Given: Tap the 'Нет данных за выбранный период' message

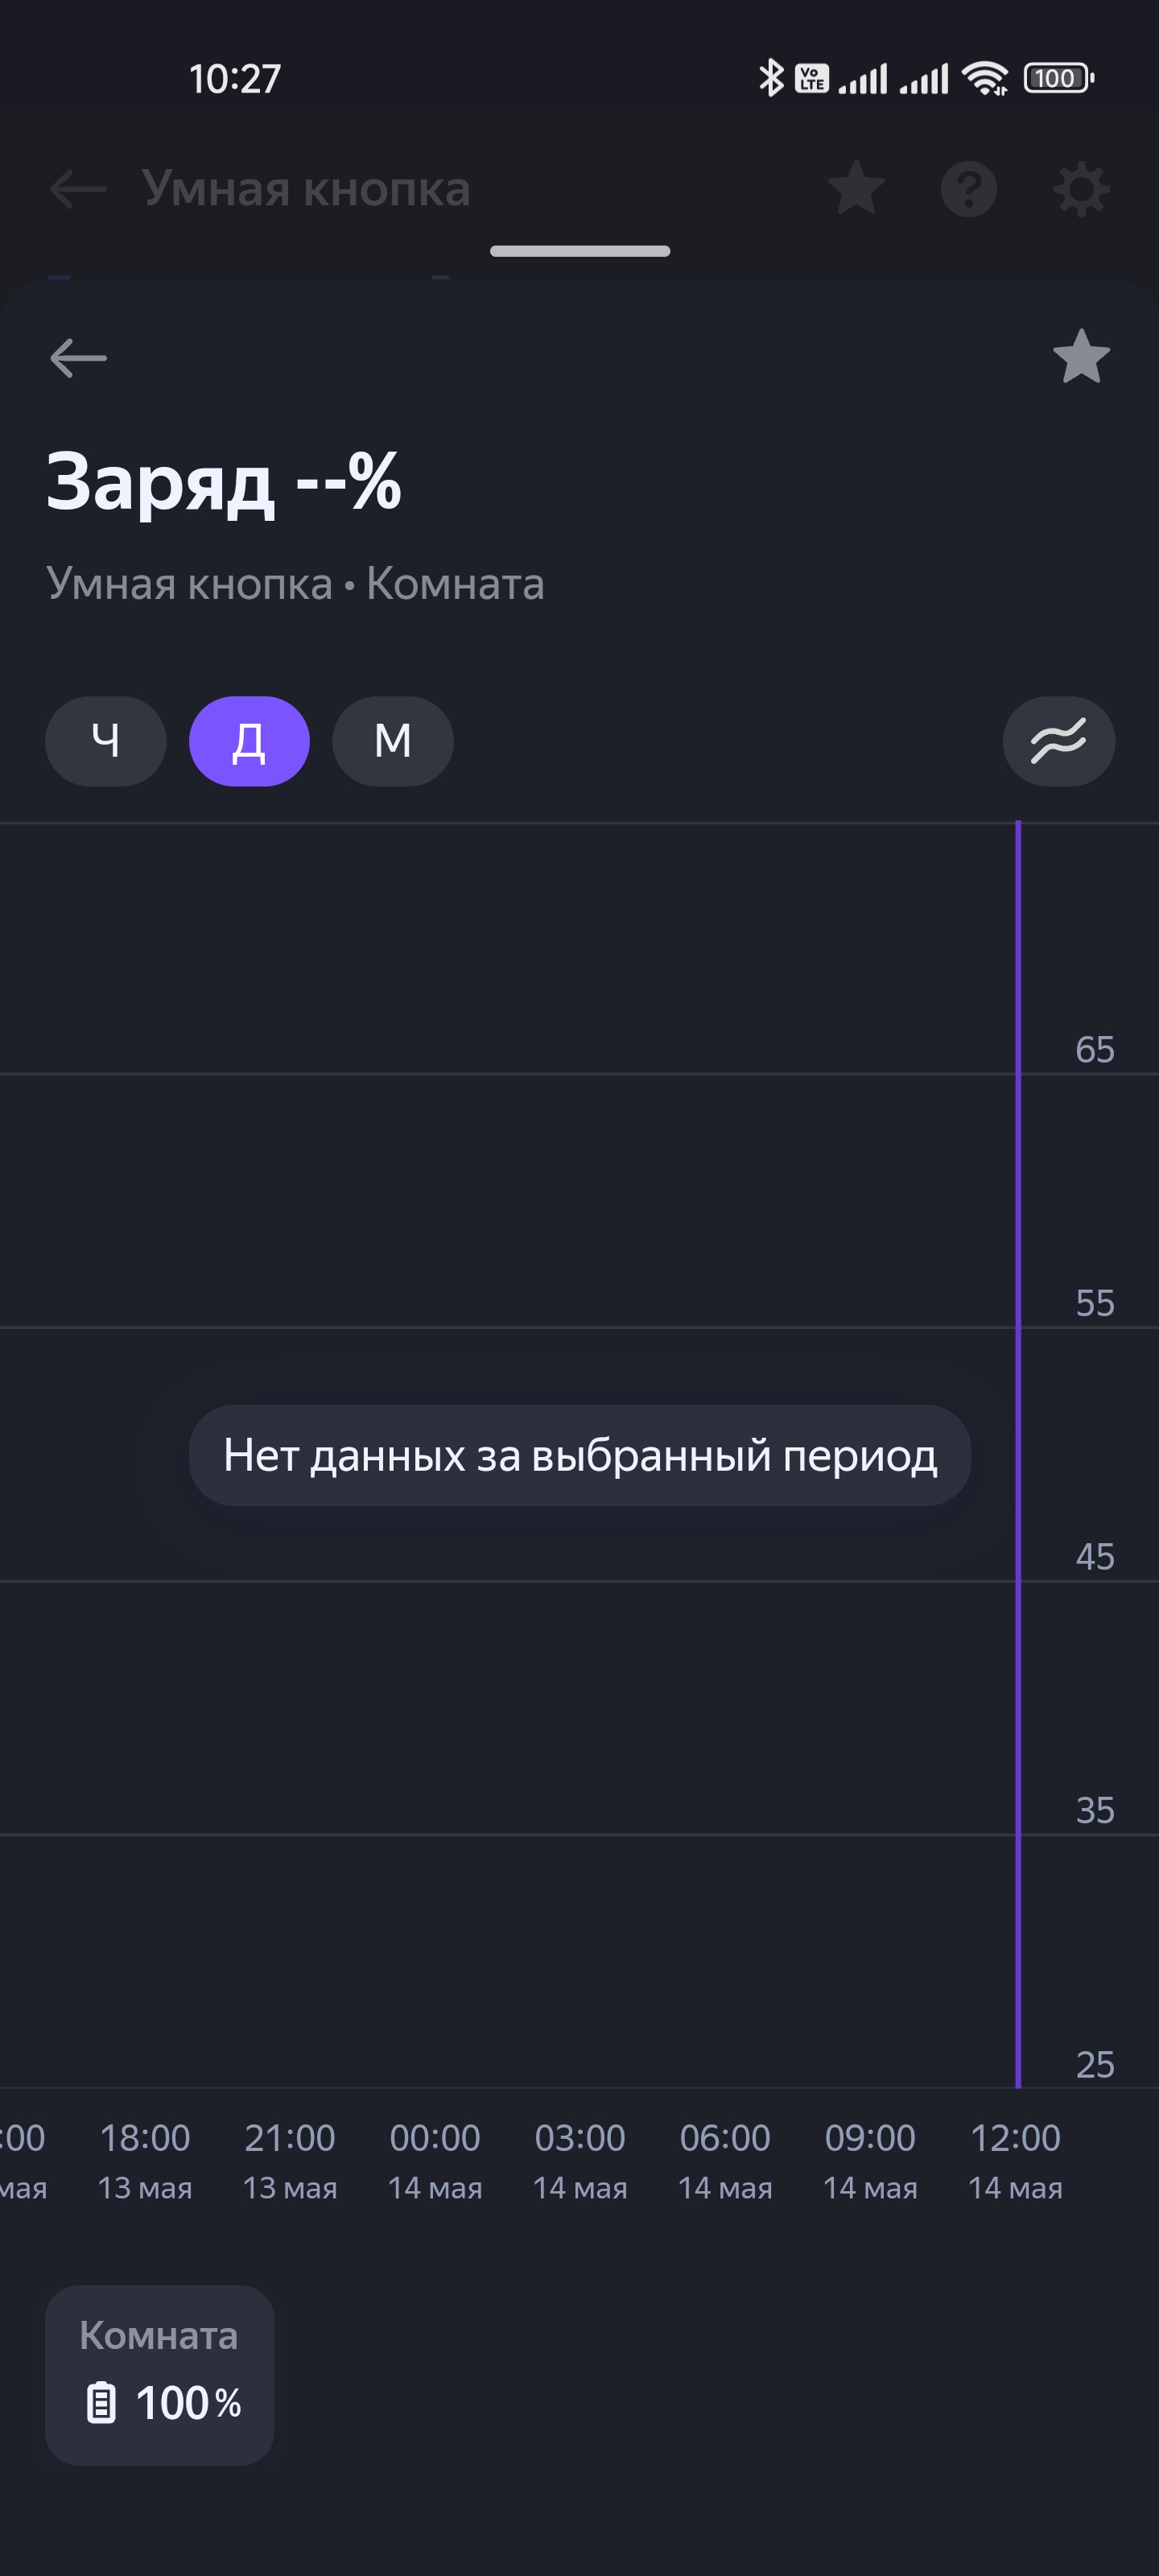Looking at the screenshot, I should [580, 1455].
